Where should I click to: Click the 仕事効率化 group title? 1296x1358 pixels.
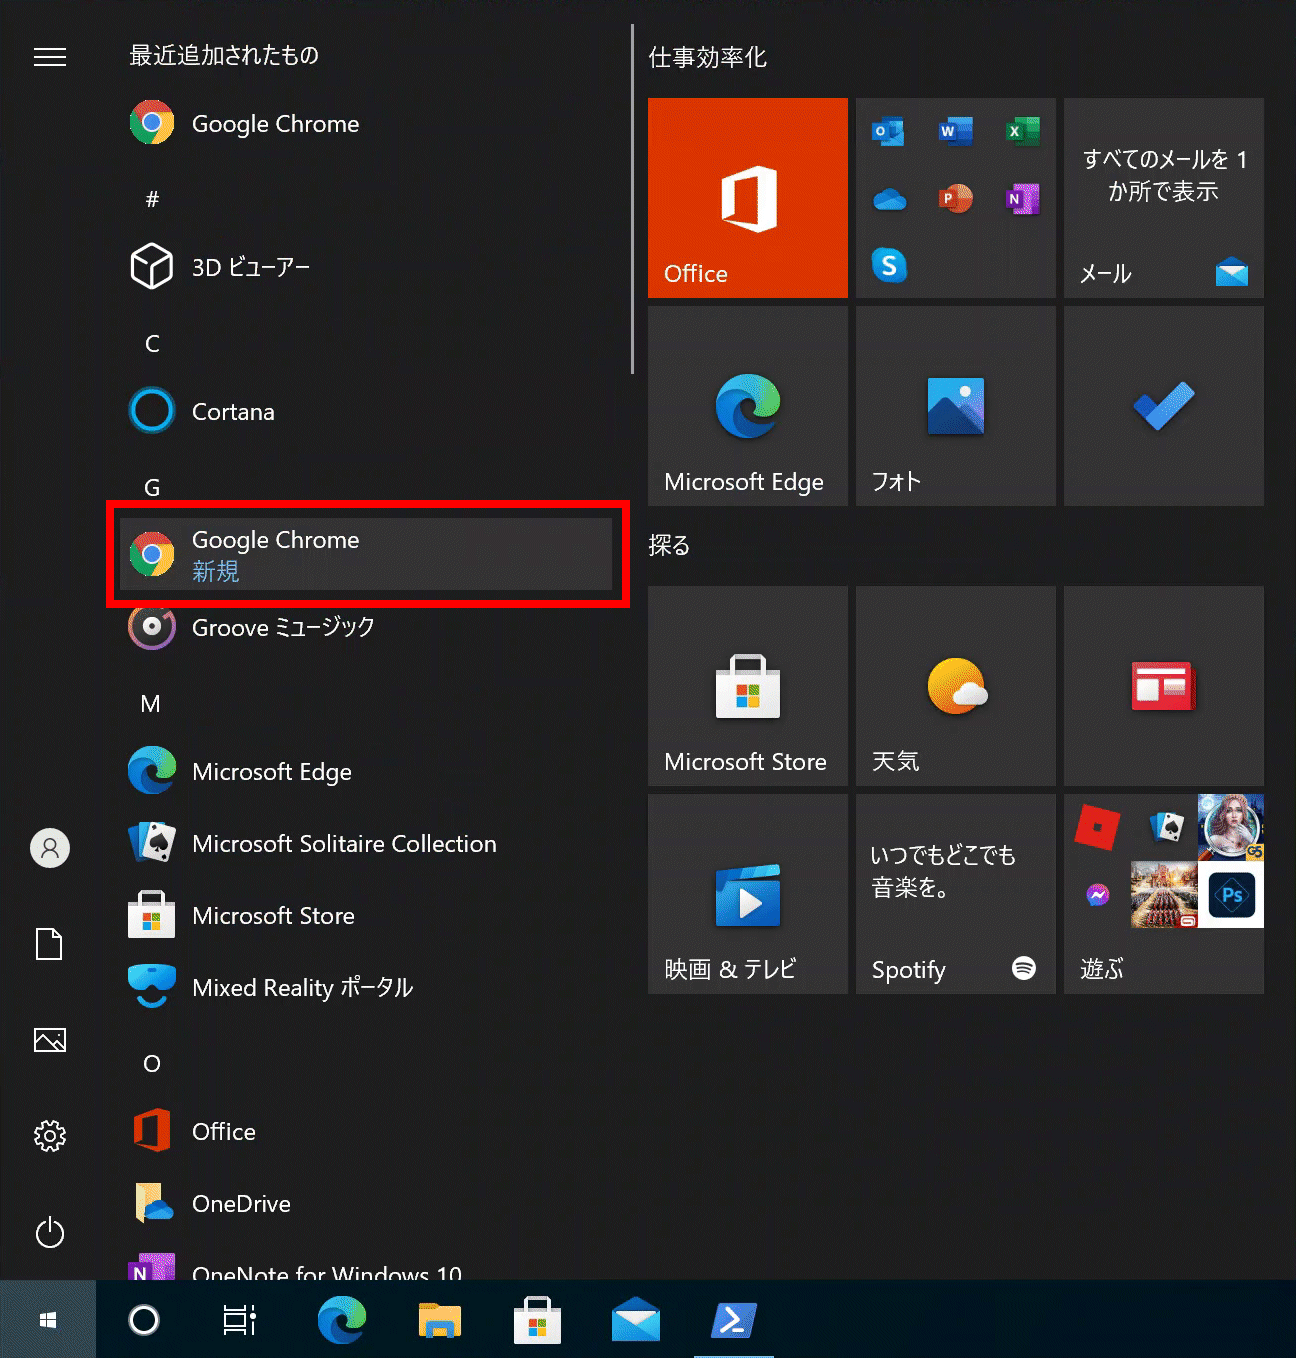[x=708, y=57]
